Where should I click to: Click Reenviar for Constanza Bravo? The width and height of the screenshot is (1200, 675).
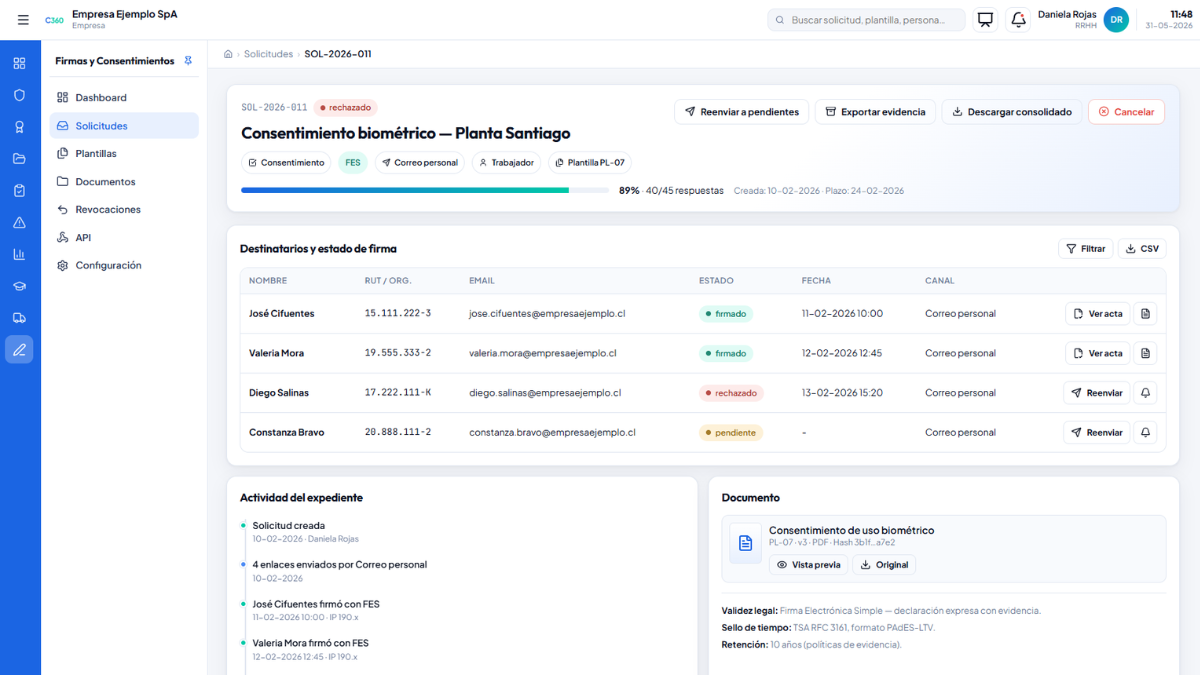[x=1096, y=433]
